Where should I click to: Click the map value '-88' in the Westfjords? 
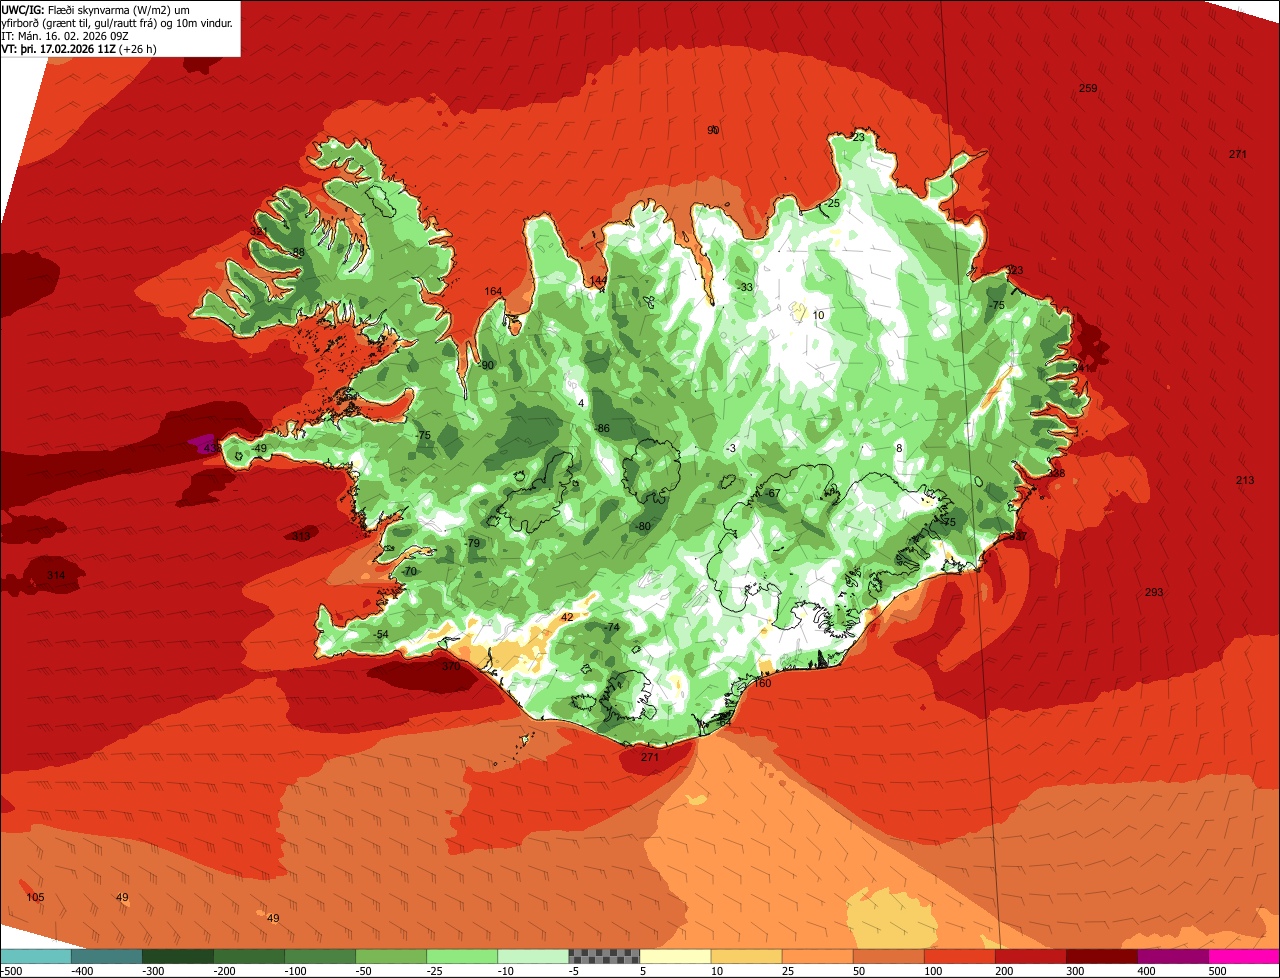click(297, 252)
